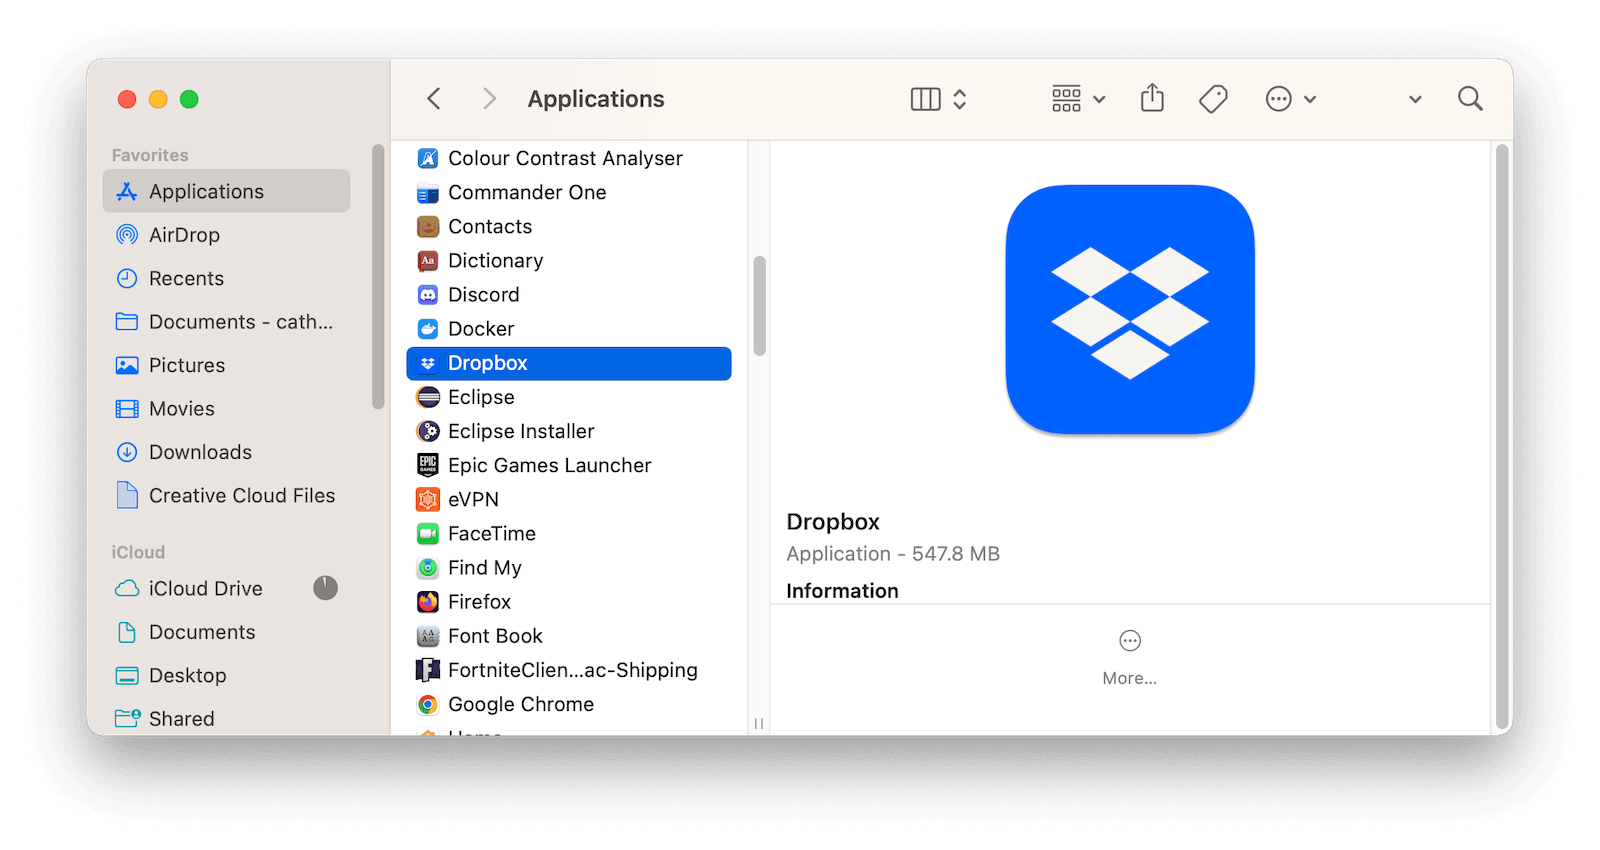Select Contacts in the app list
This screenshot has height=850, width=1600.
[569, 226]
